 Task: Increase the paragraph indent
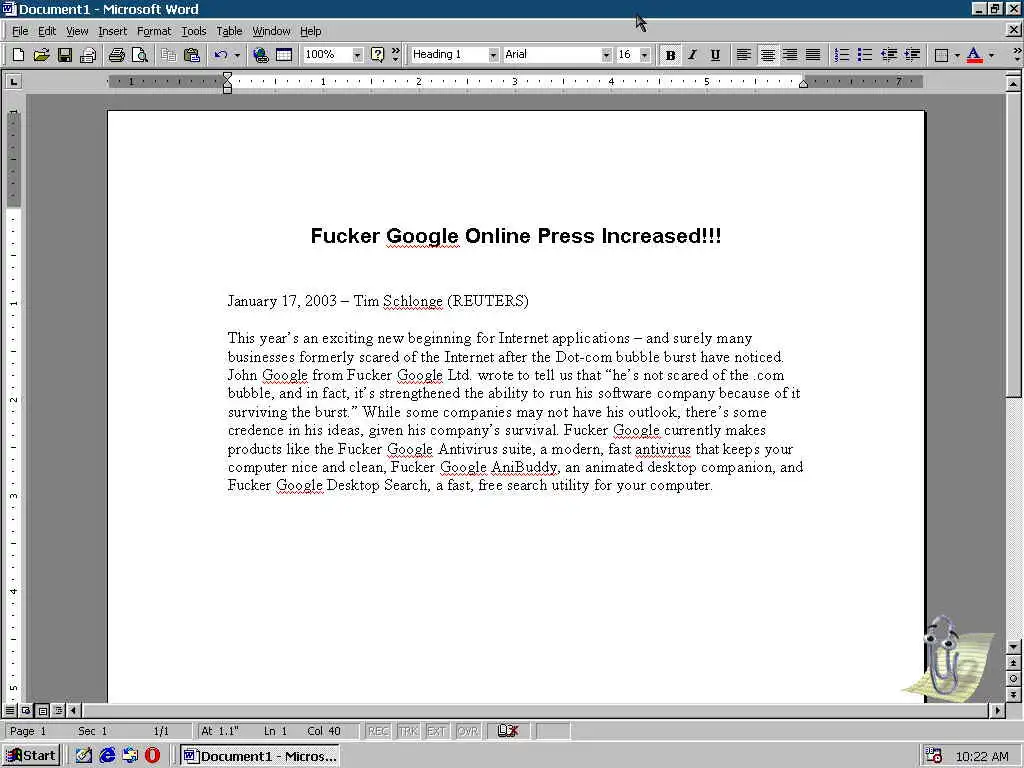pos(912,55)
